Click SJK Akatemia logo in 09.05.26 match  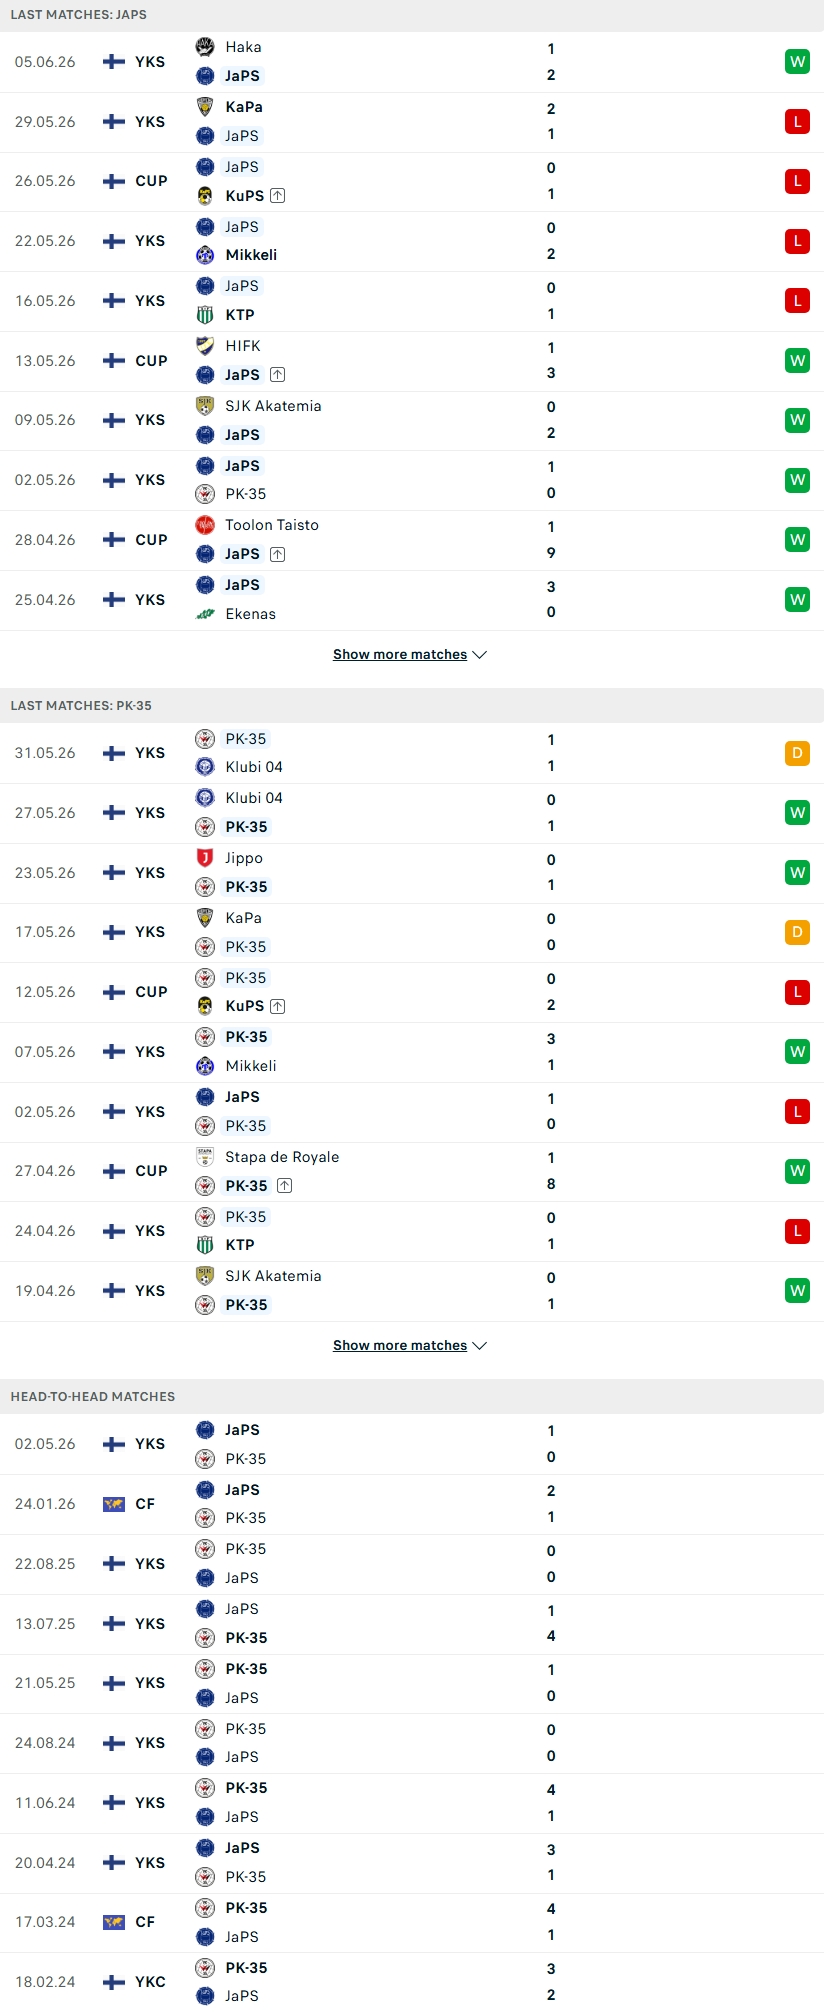pos(205,406)
